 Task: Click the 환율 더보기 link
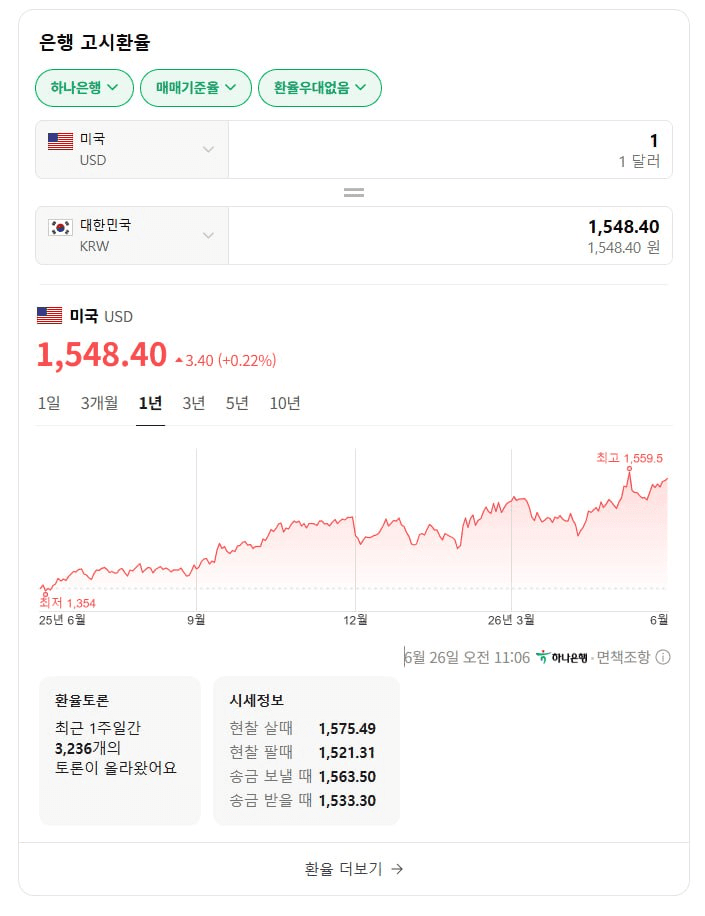(x=354, y=869)
